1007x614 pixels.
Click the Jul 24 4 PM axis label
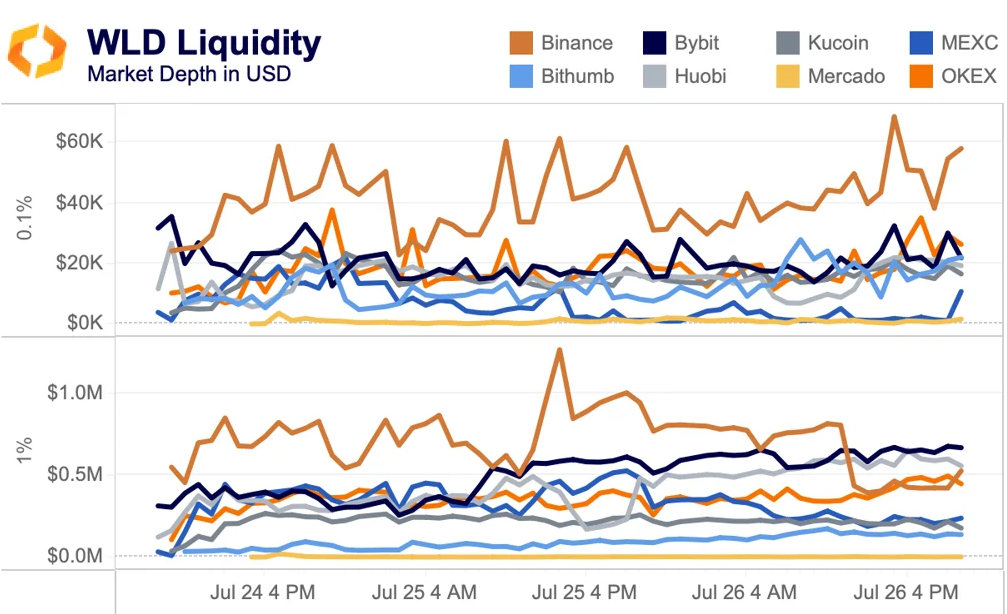click(264, 591)
